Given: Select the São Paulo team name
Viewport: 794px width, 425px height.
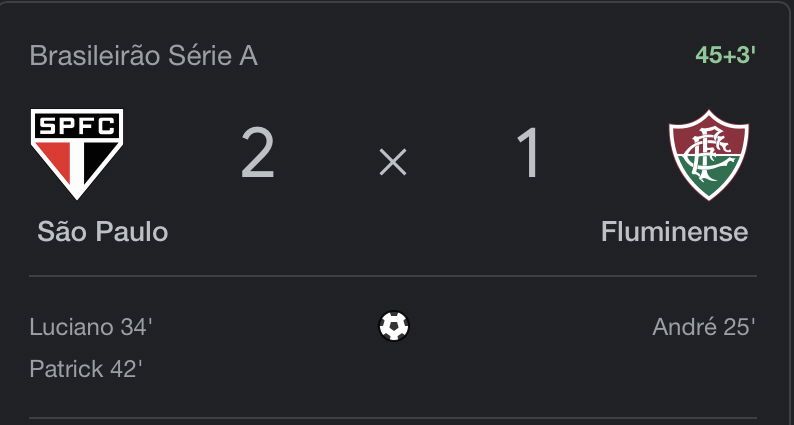Looking at the screenshot, I should [102, 232].
